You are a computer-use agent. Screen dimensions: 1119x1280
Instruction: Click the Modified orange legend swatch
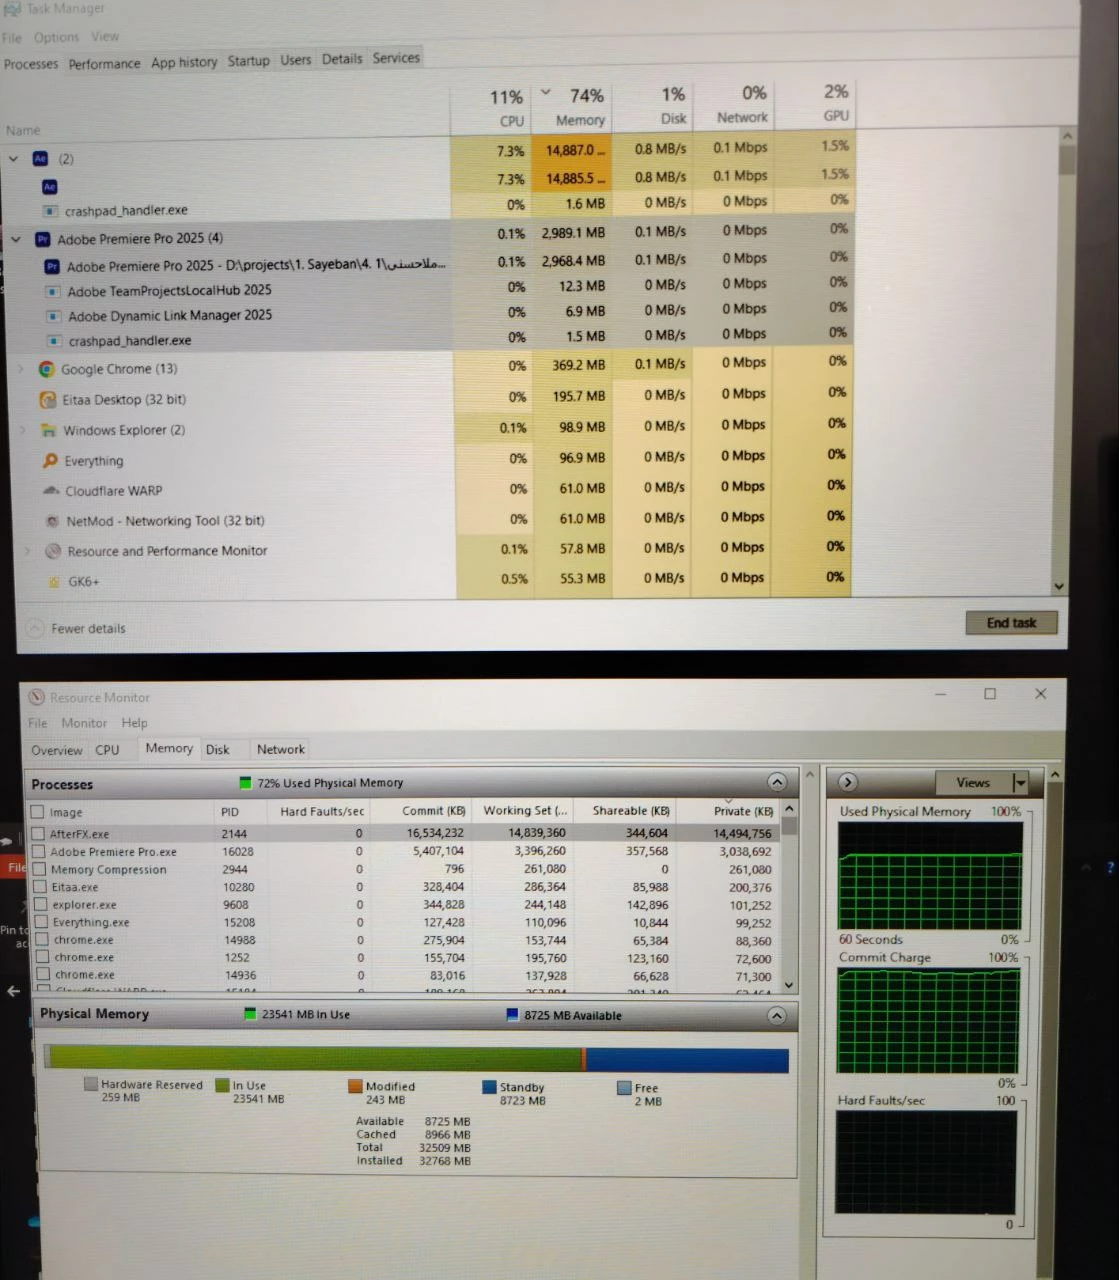(355, 1086)
